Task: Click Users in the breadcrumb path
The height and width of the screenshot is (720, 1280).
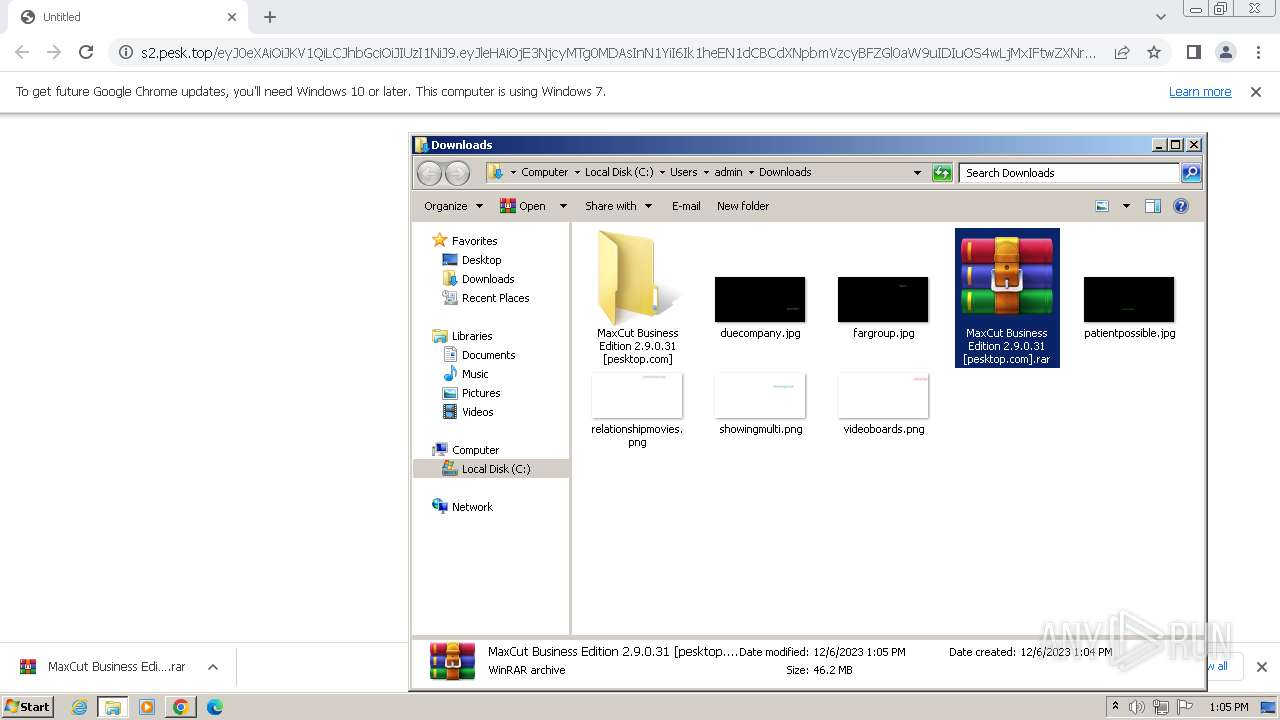Action: click(x=684, y=172)
